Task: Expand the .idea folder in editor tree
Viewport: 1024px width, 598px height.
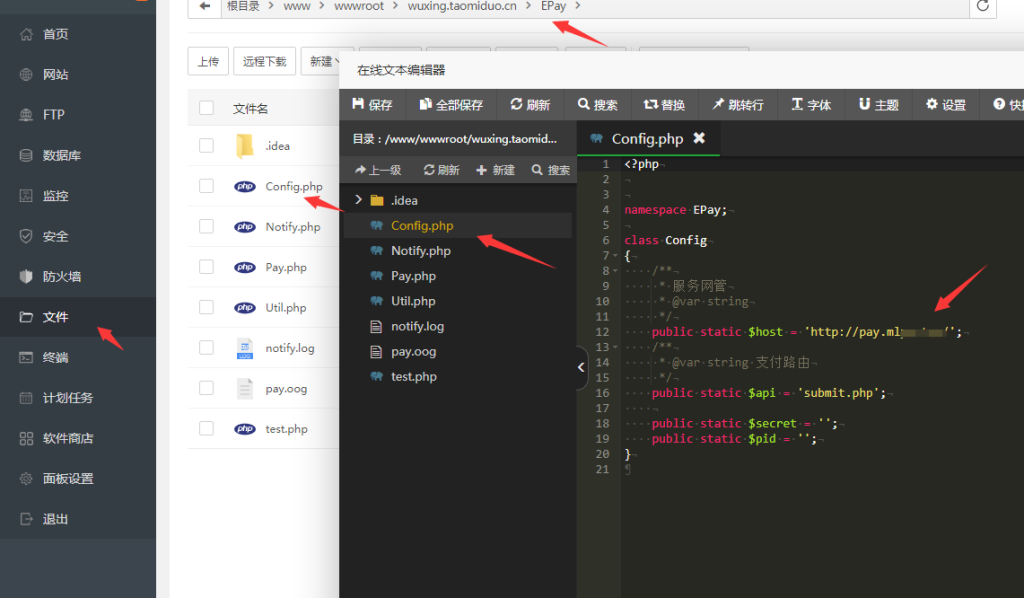Action: (358, 200)
